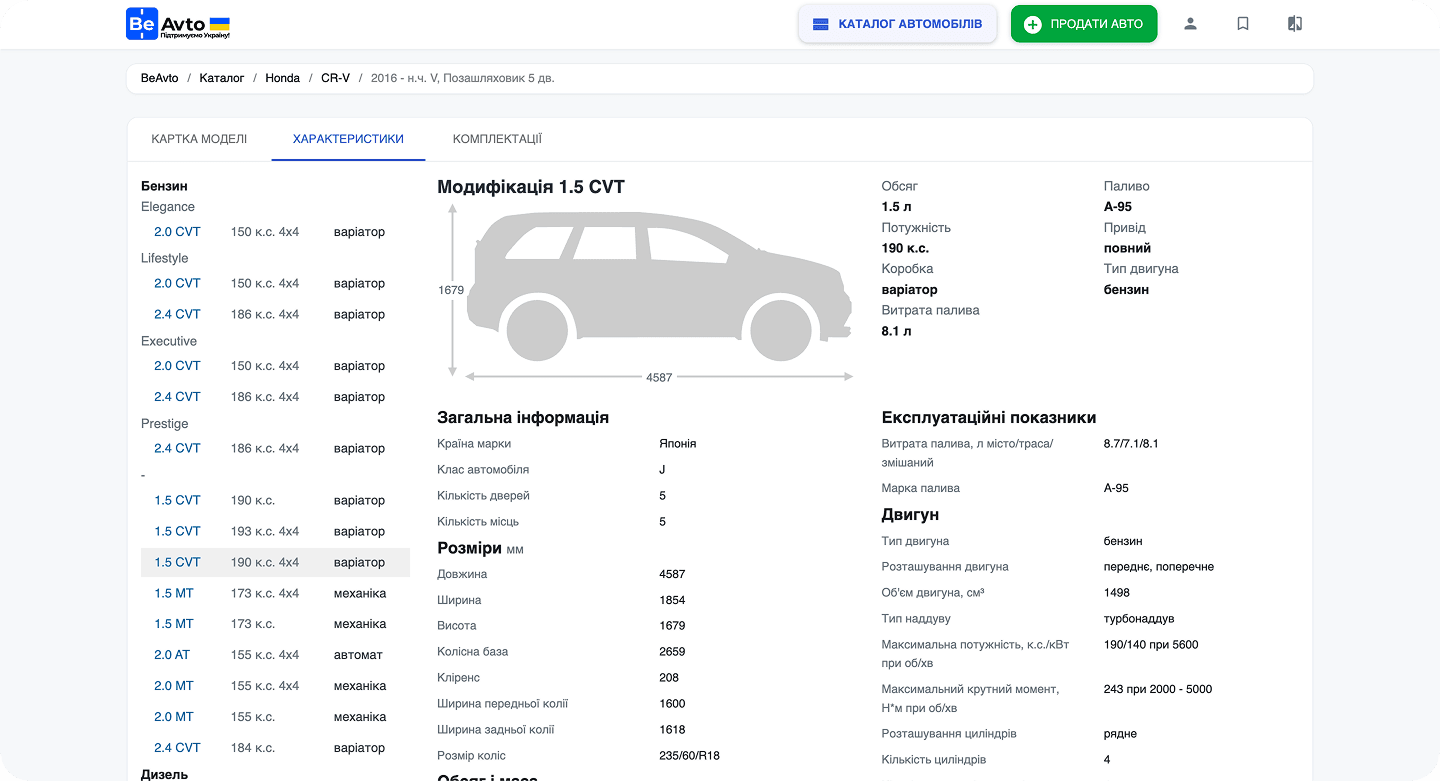
Task: Click torque value 243 при 2000 - 5000
Action: pyautogui.click(x=1158, y=689)
